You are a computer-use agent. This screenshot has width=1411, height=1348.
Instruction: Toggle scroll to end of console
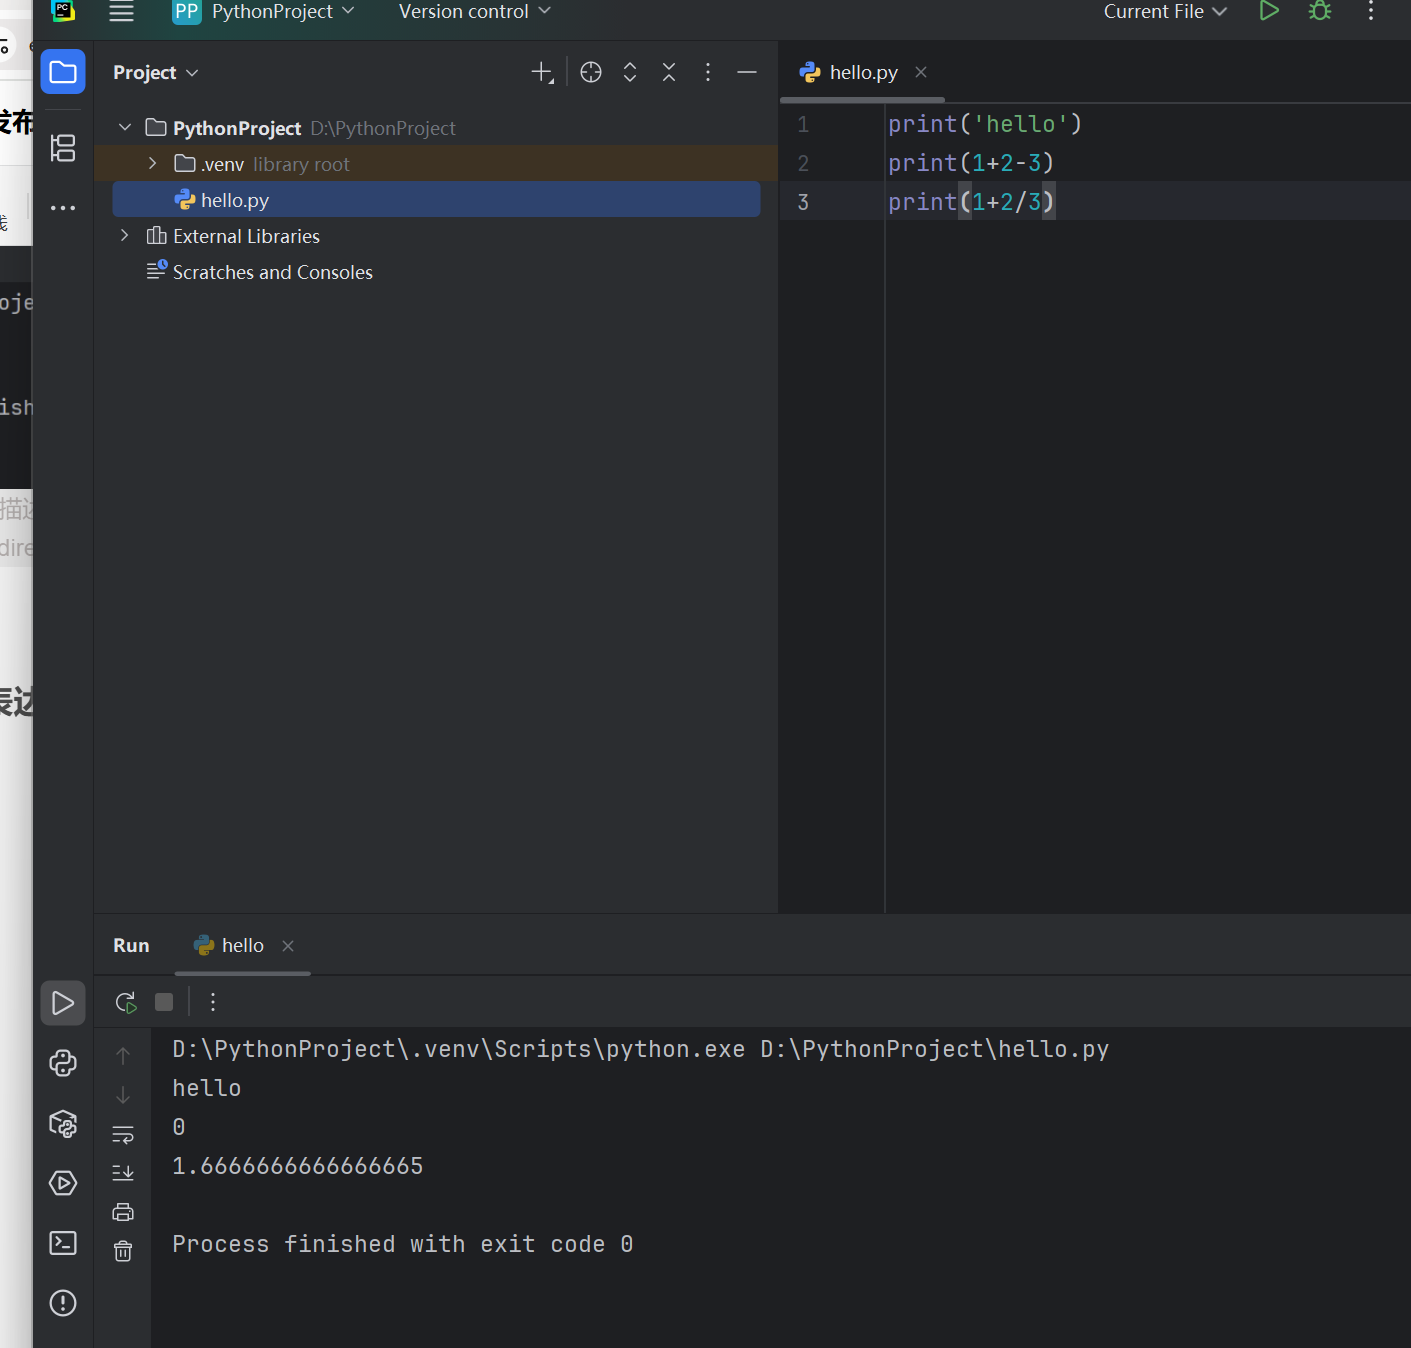123,1173
